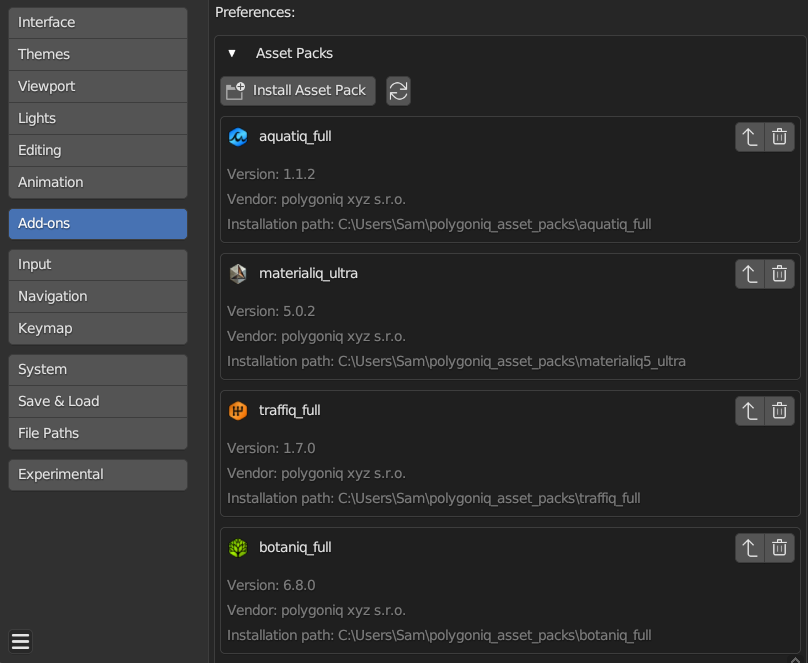Open the hamburger menu in bottom corner

[20, 641]
